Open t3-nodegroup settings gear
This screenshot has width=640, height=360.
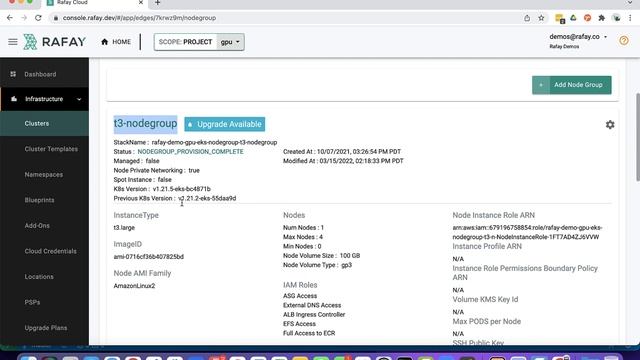click(610, 124)
